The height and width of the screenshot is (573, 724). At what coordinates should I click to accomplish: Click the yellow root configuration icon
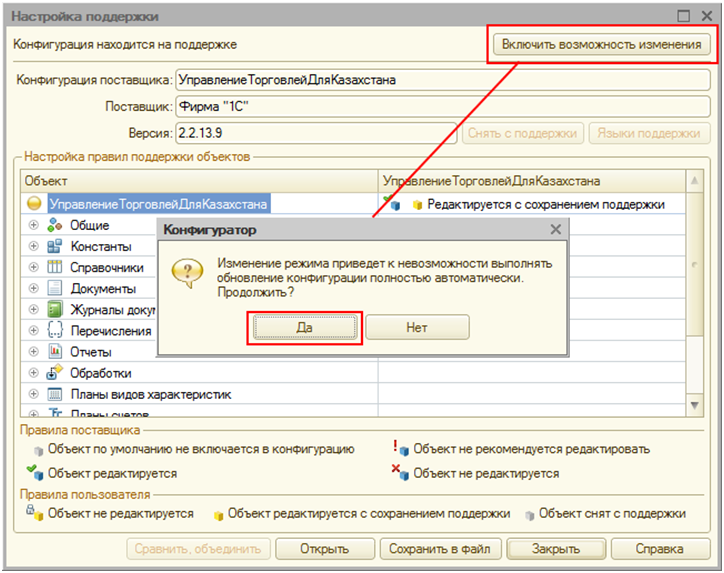pos(34,205)
